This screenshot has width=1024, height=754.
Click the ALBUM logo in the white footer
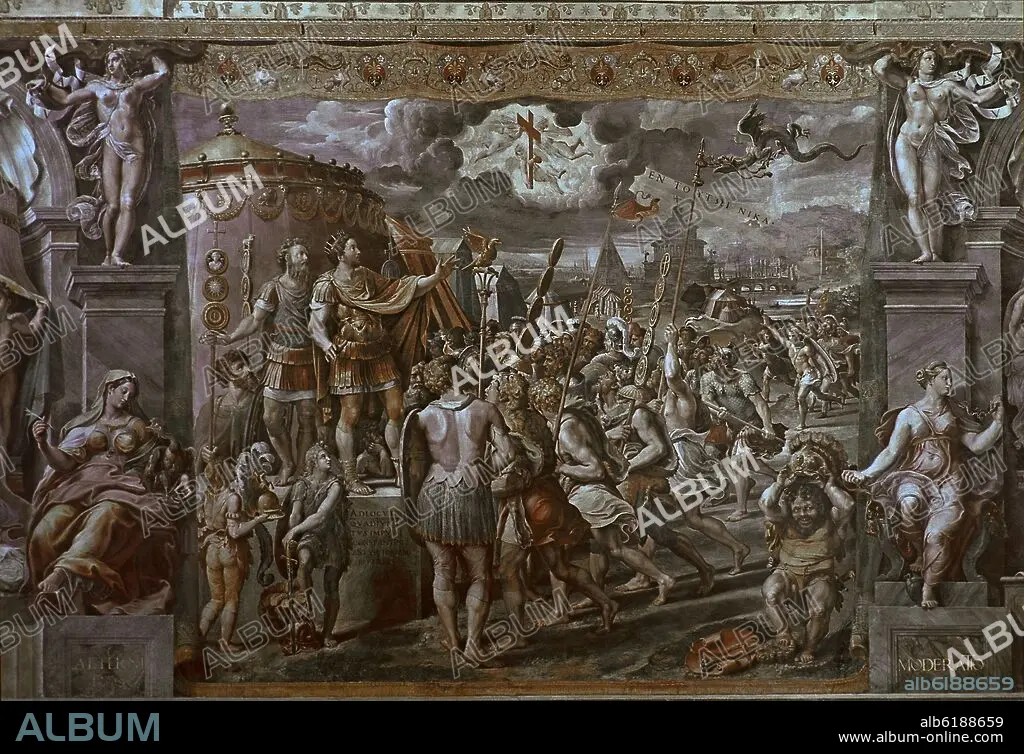88,727
